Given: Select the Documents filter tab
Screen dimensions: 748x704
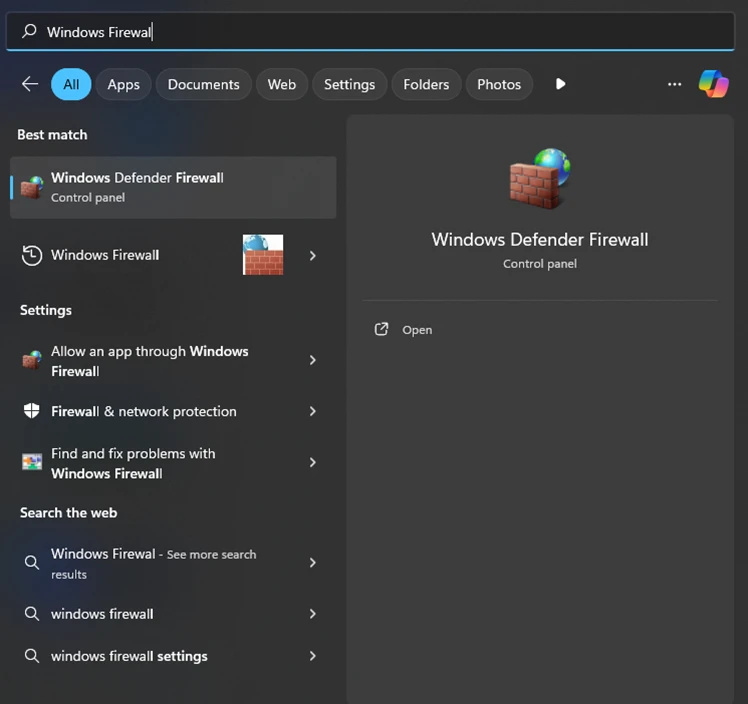Looking at the screenshot, I should (203, 84).
